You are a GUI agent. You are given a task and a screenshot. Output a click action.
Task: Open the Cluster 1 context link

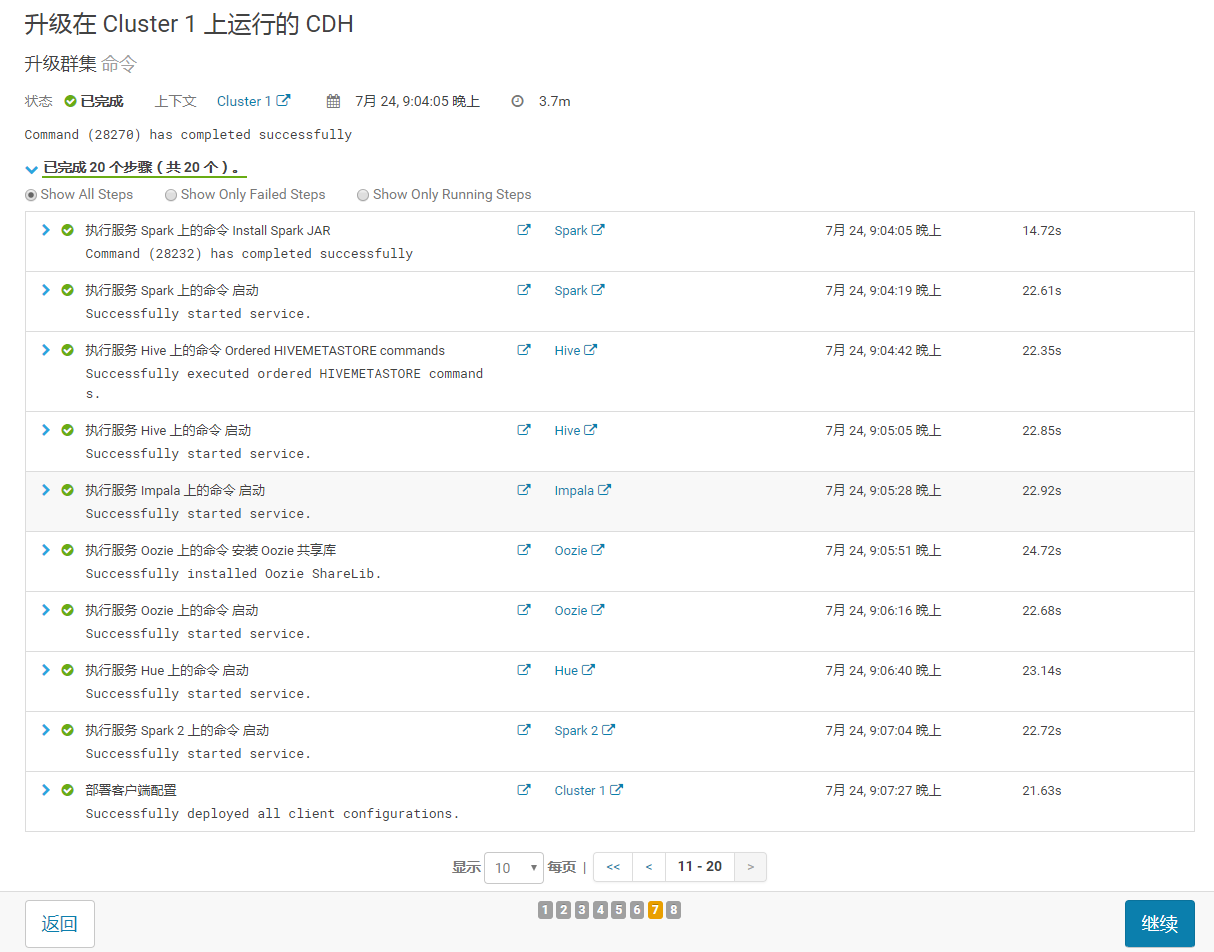pyautogui.click(x=247, y=101)
